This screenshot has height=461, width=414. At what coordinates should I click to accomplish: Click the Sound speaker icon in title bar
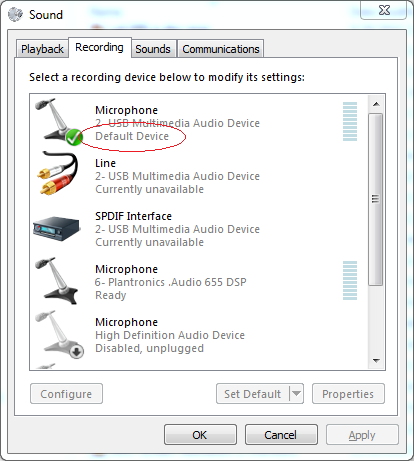(x=15, y=15)
